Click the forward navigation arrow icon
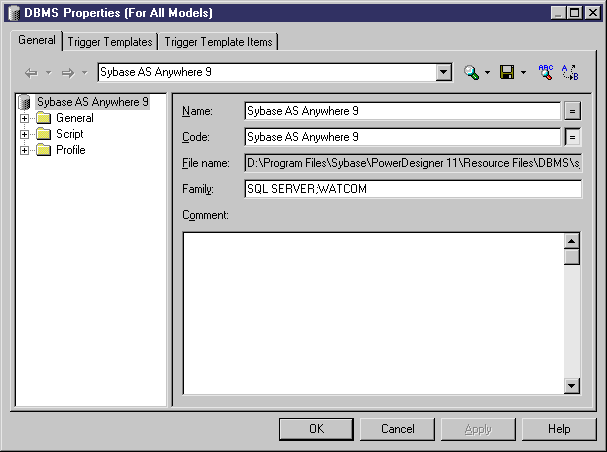The height and width of the screenshot is (452, 607). point(68,72)
